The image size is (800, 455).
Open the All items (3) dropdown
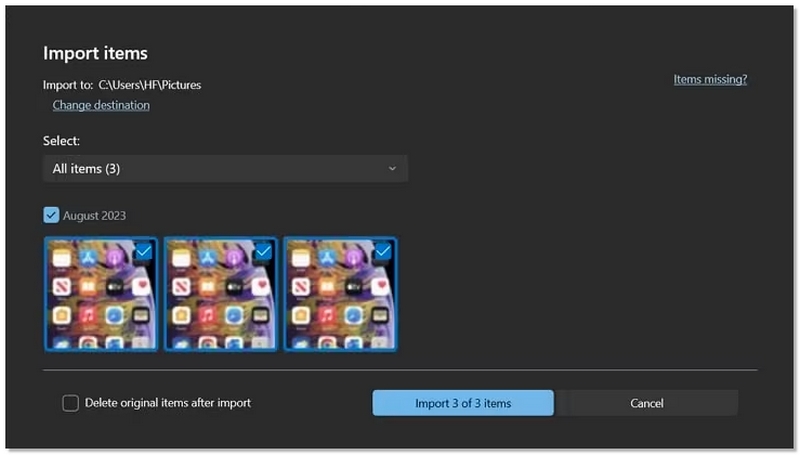click(225, 169)
